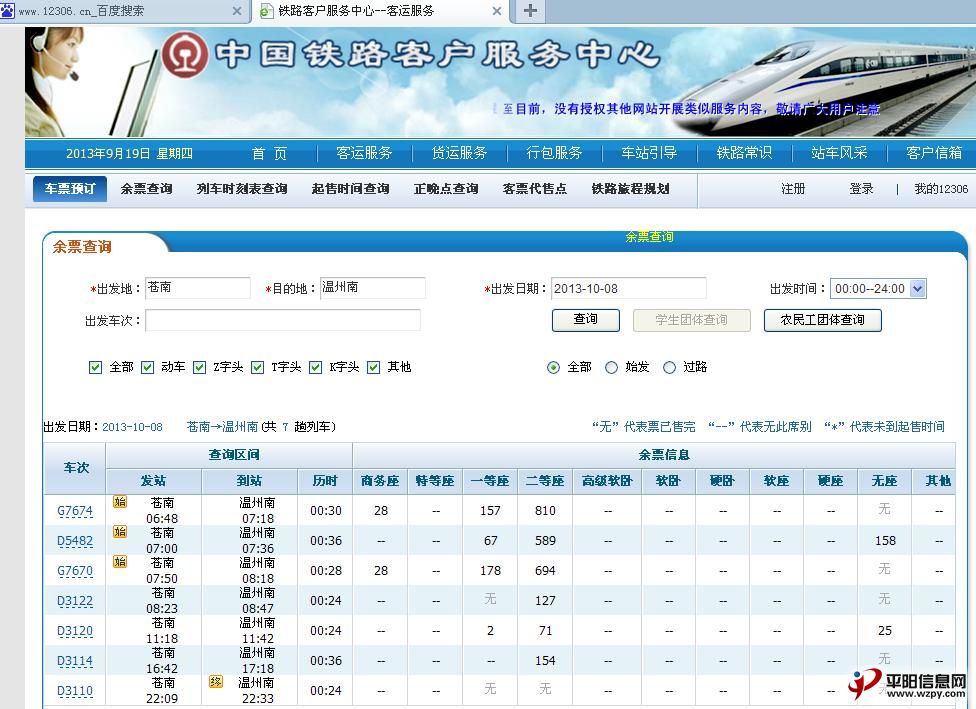This screenshot has height=709, width=976.
Task: Click the 查询 button
Action: point(586,320)
